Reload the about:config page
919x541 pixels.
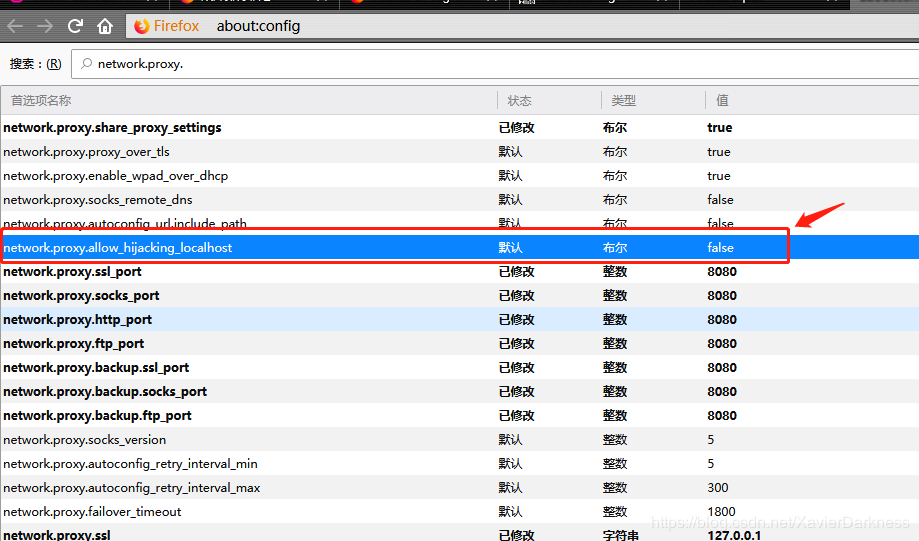tap(75, 26)
